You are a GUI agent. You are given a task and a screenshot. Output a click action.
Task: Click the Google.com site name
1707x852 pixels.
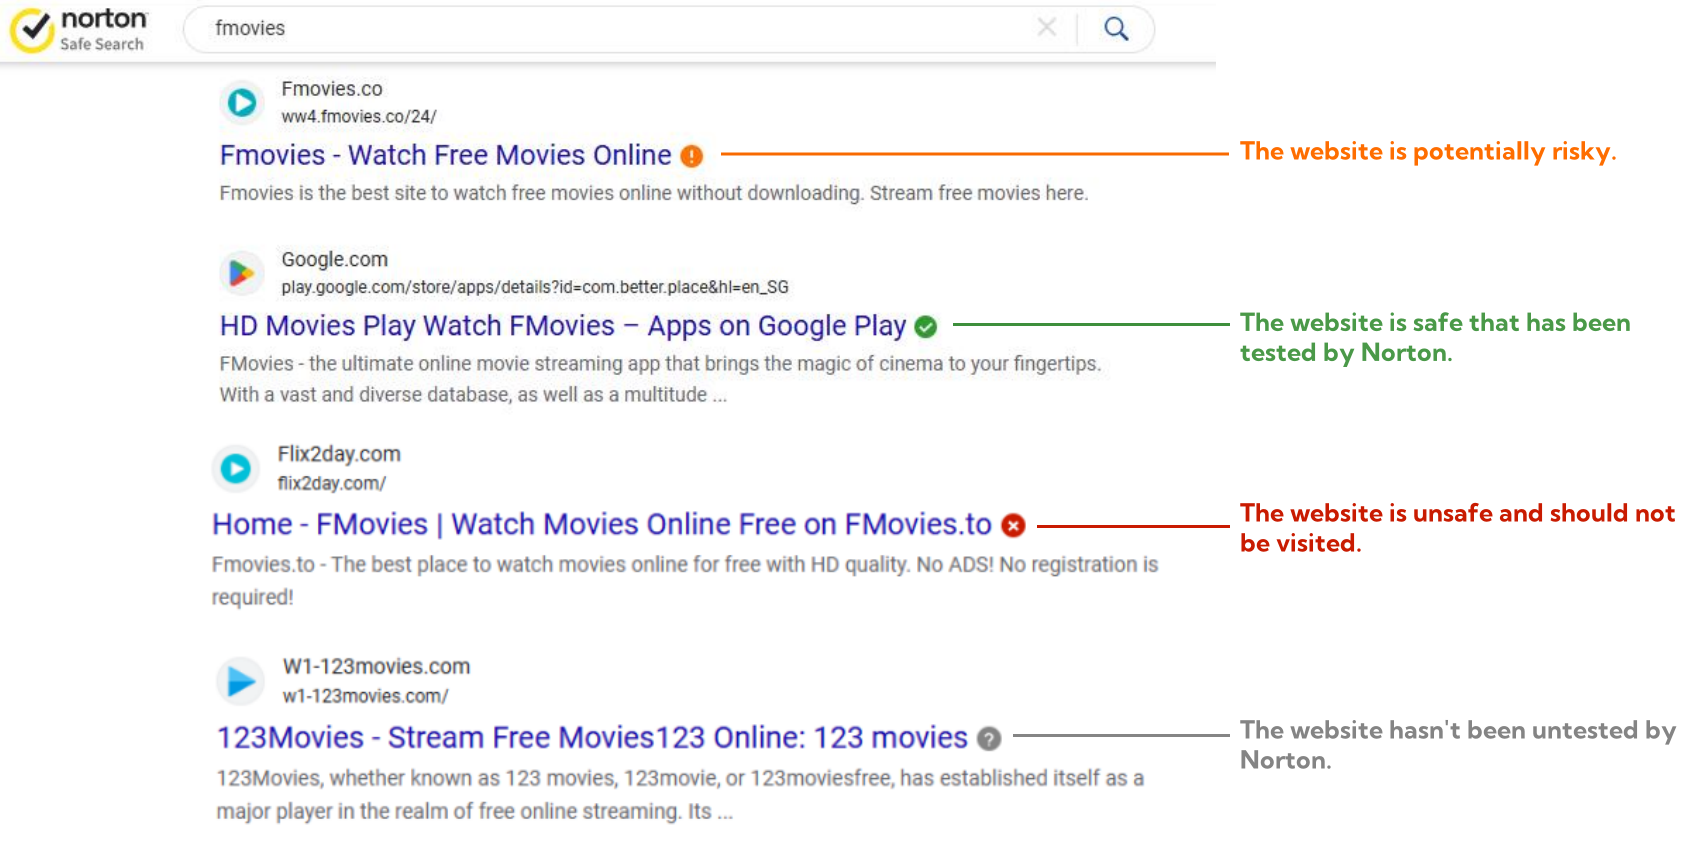point(335,259)
